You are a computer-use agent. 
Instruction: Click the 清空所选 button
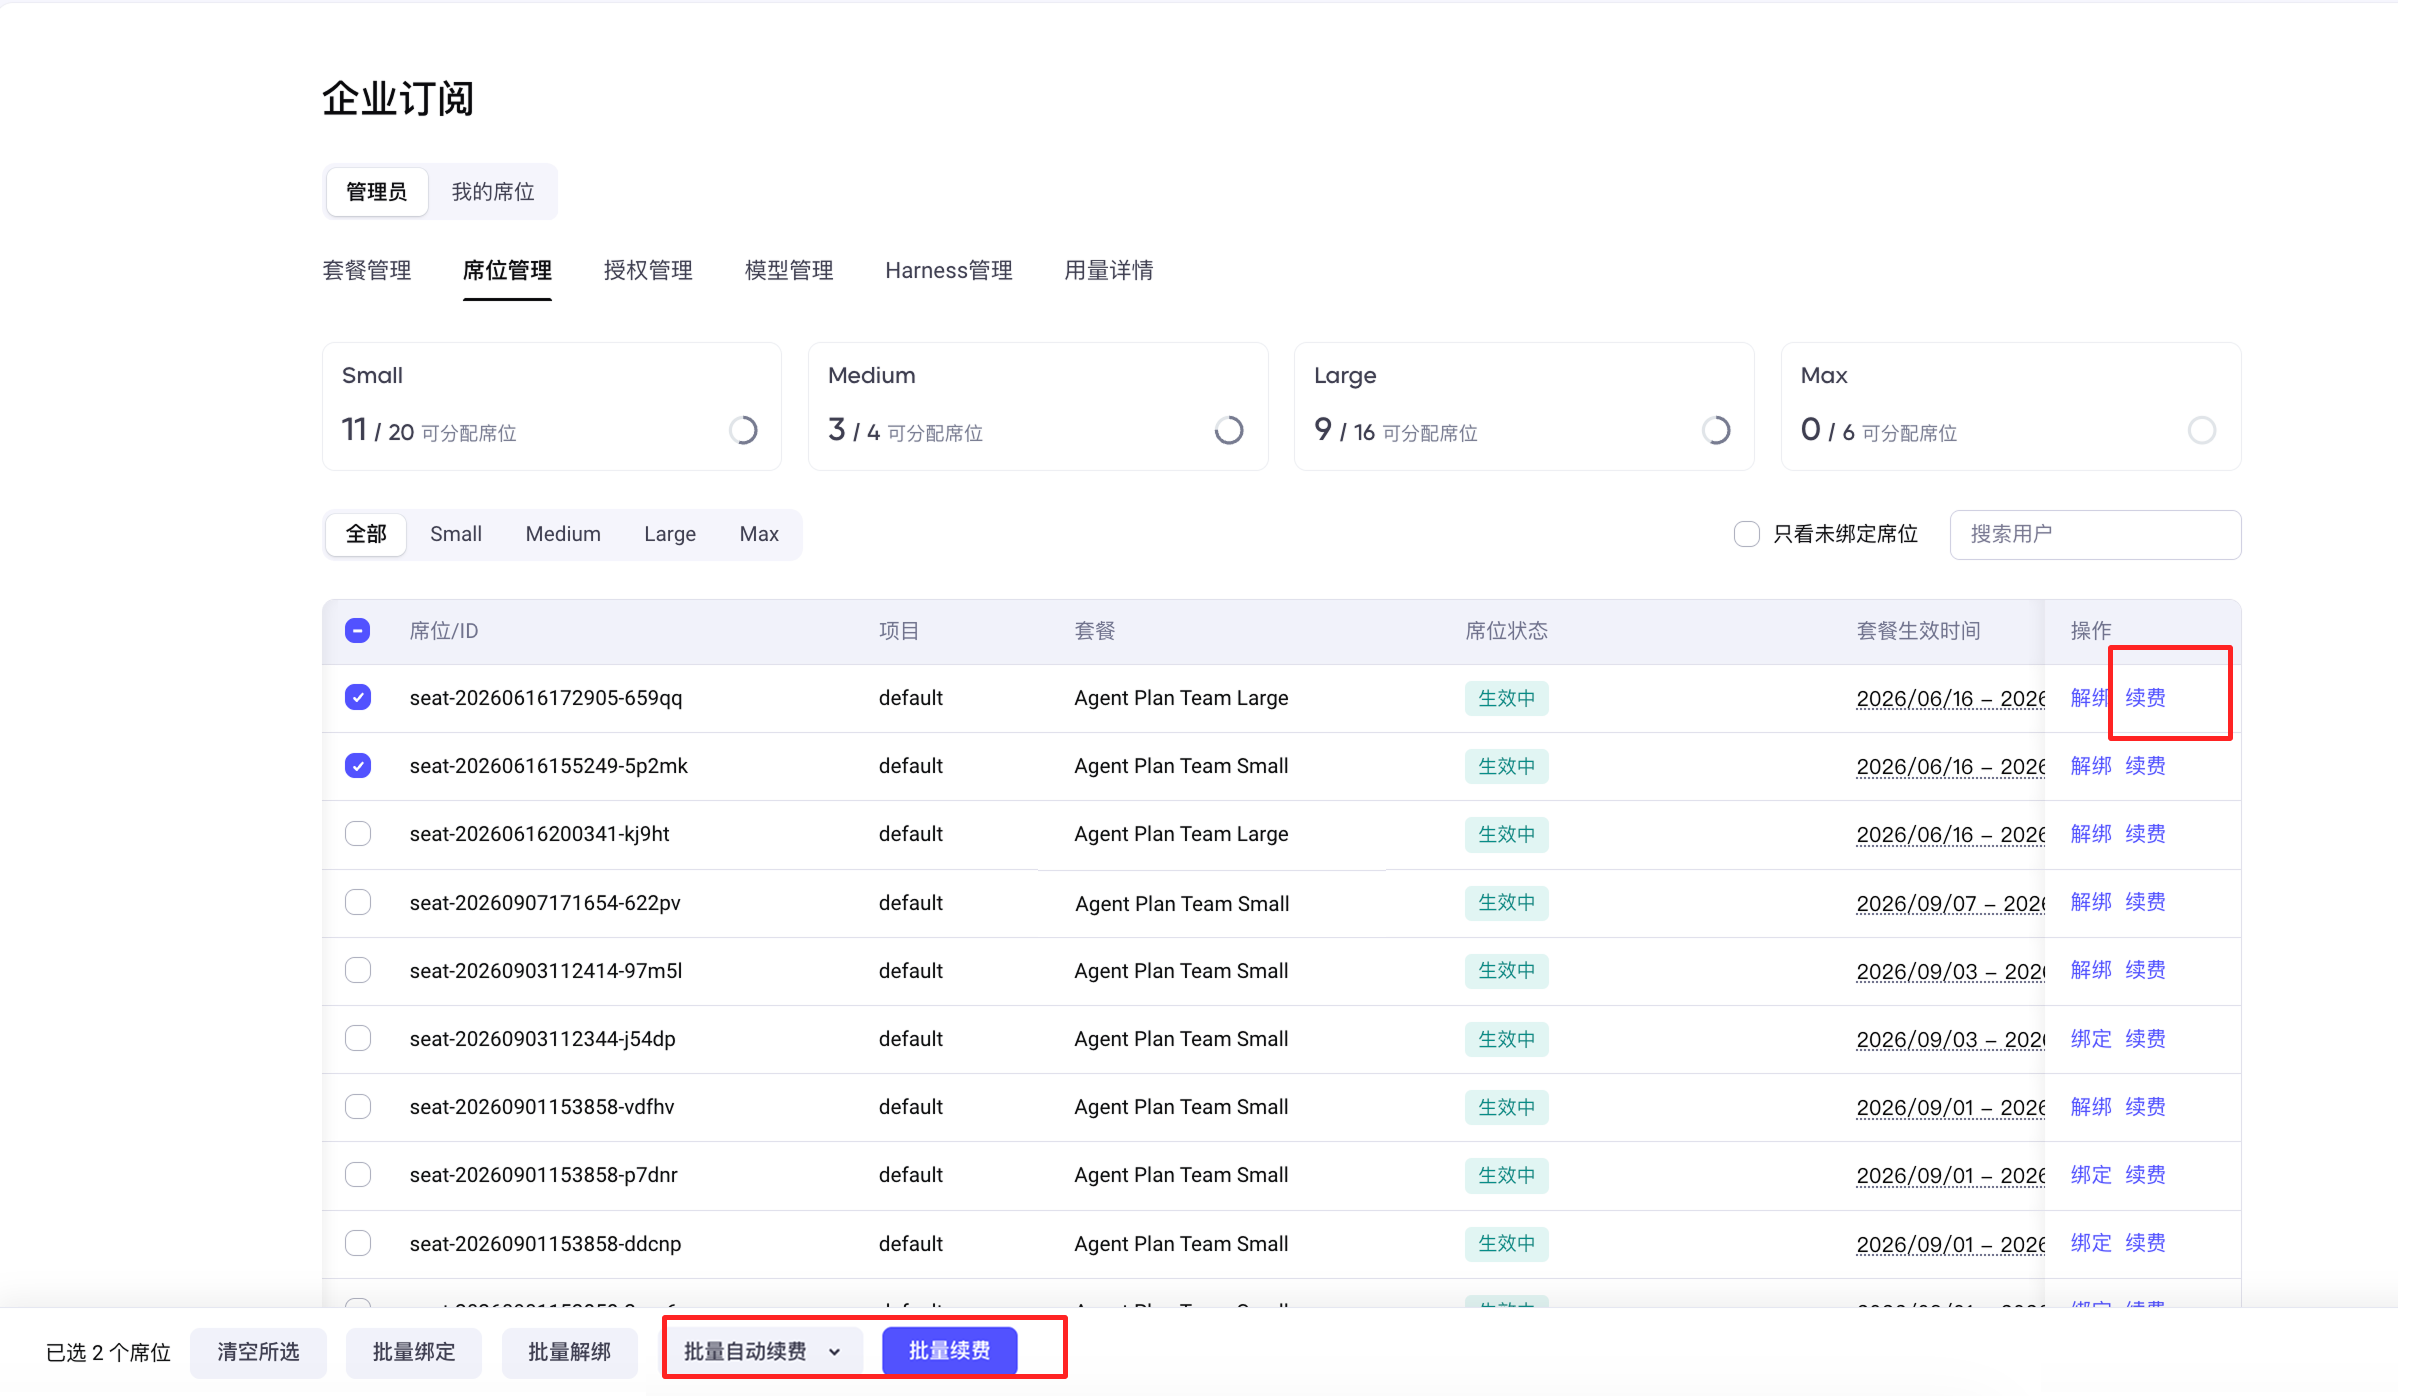[258, 1352]
